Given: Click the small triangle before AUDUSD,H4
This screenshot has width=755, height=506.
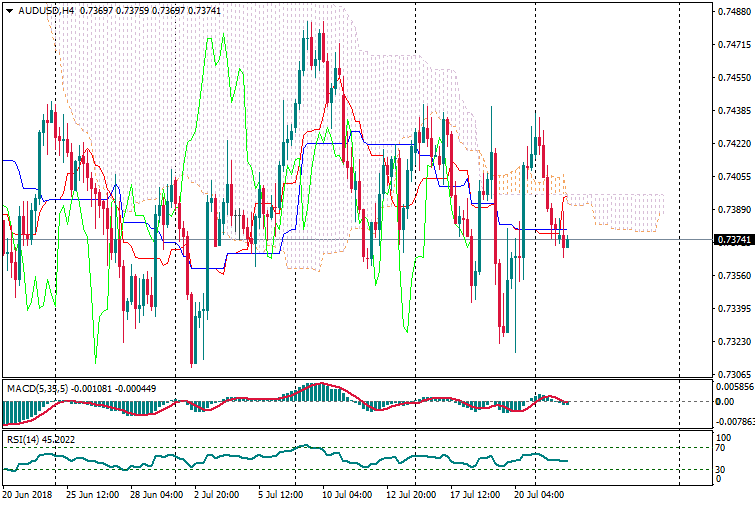Looking at the screenshot, I should pyautogui.click(x=9, y=10).
